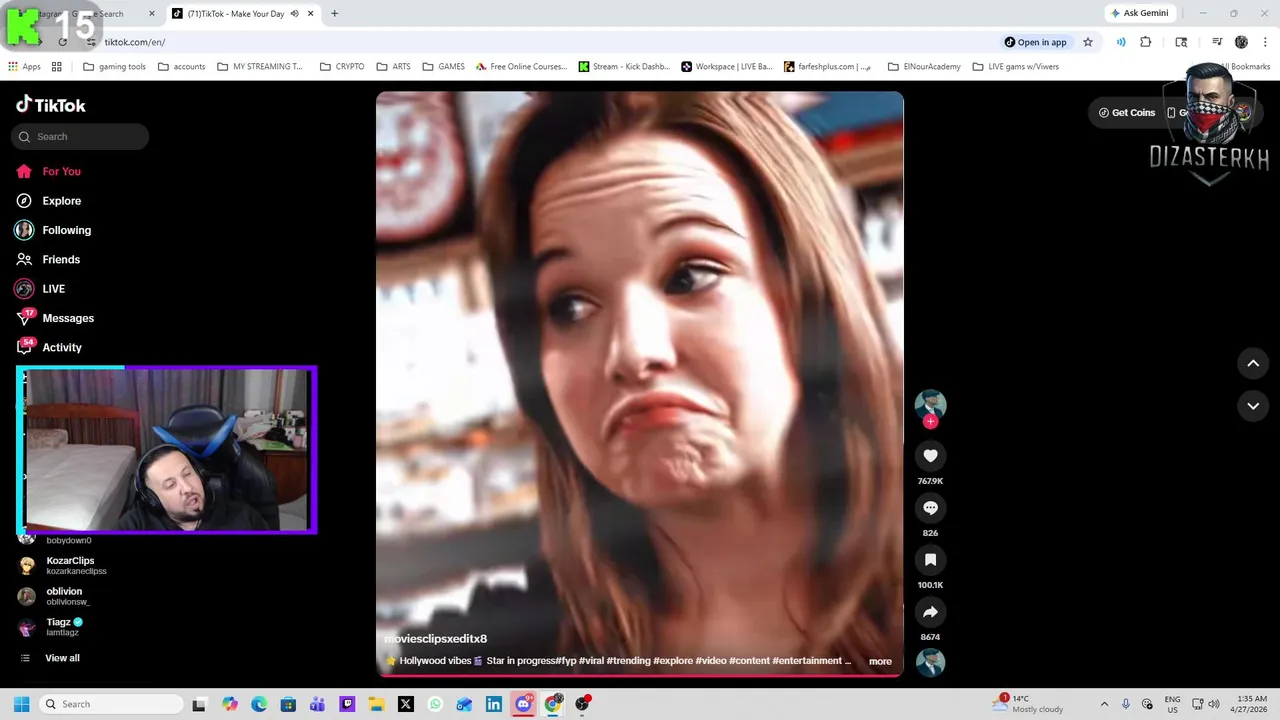Bookmark this page with star icon
1280x720 pixels.
click(1088, 42)
